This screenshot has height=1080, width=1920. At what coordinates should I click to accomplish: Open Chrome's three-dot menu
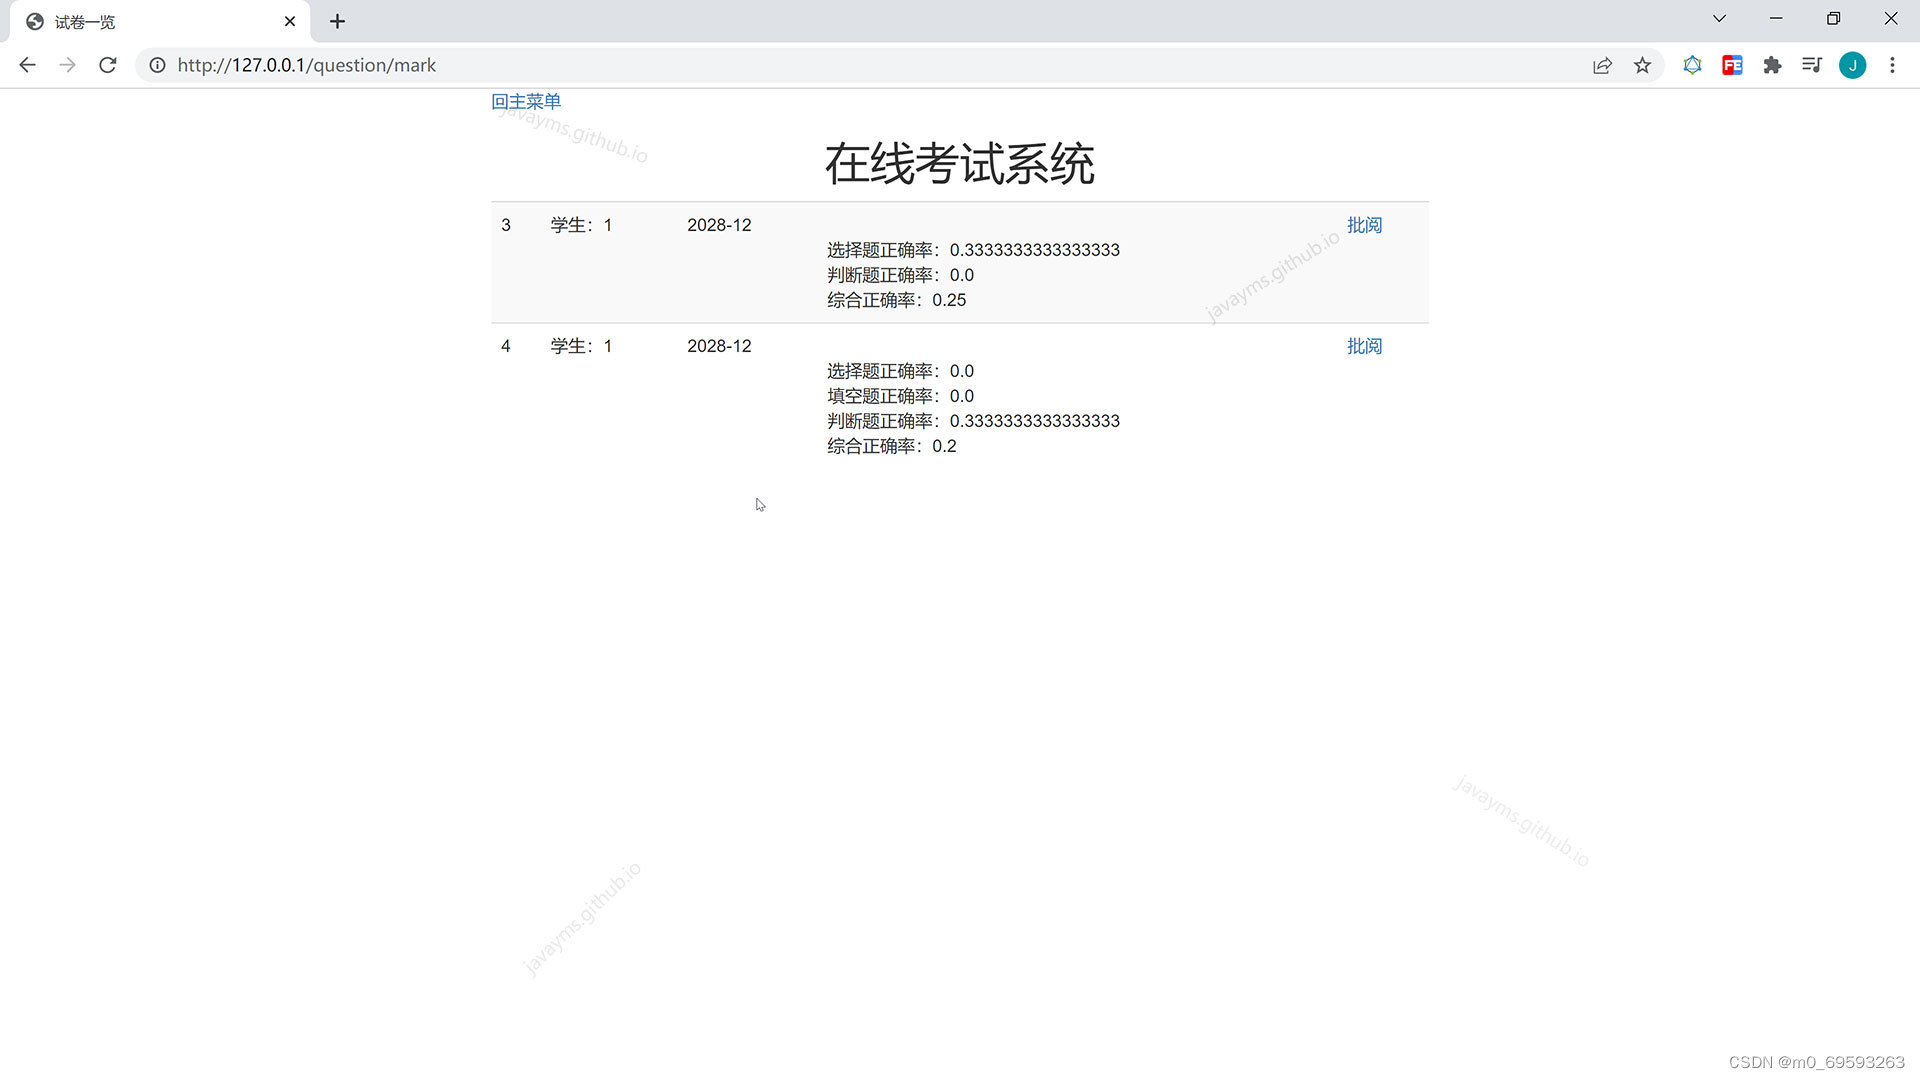[1892, 65]
